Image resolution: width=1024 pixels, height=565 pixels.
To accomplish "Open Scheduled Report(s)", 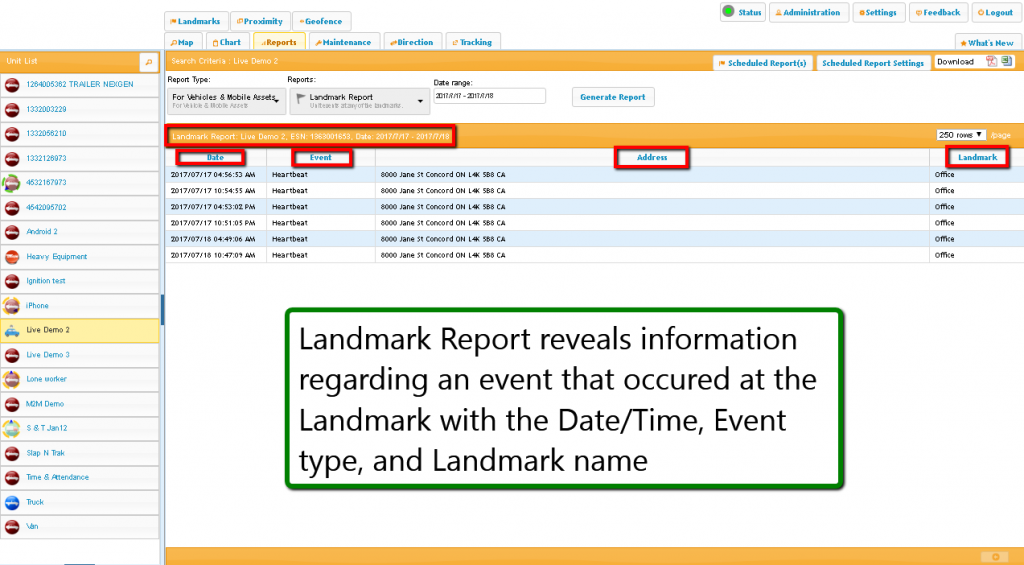I will coord(763,63).
